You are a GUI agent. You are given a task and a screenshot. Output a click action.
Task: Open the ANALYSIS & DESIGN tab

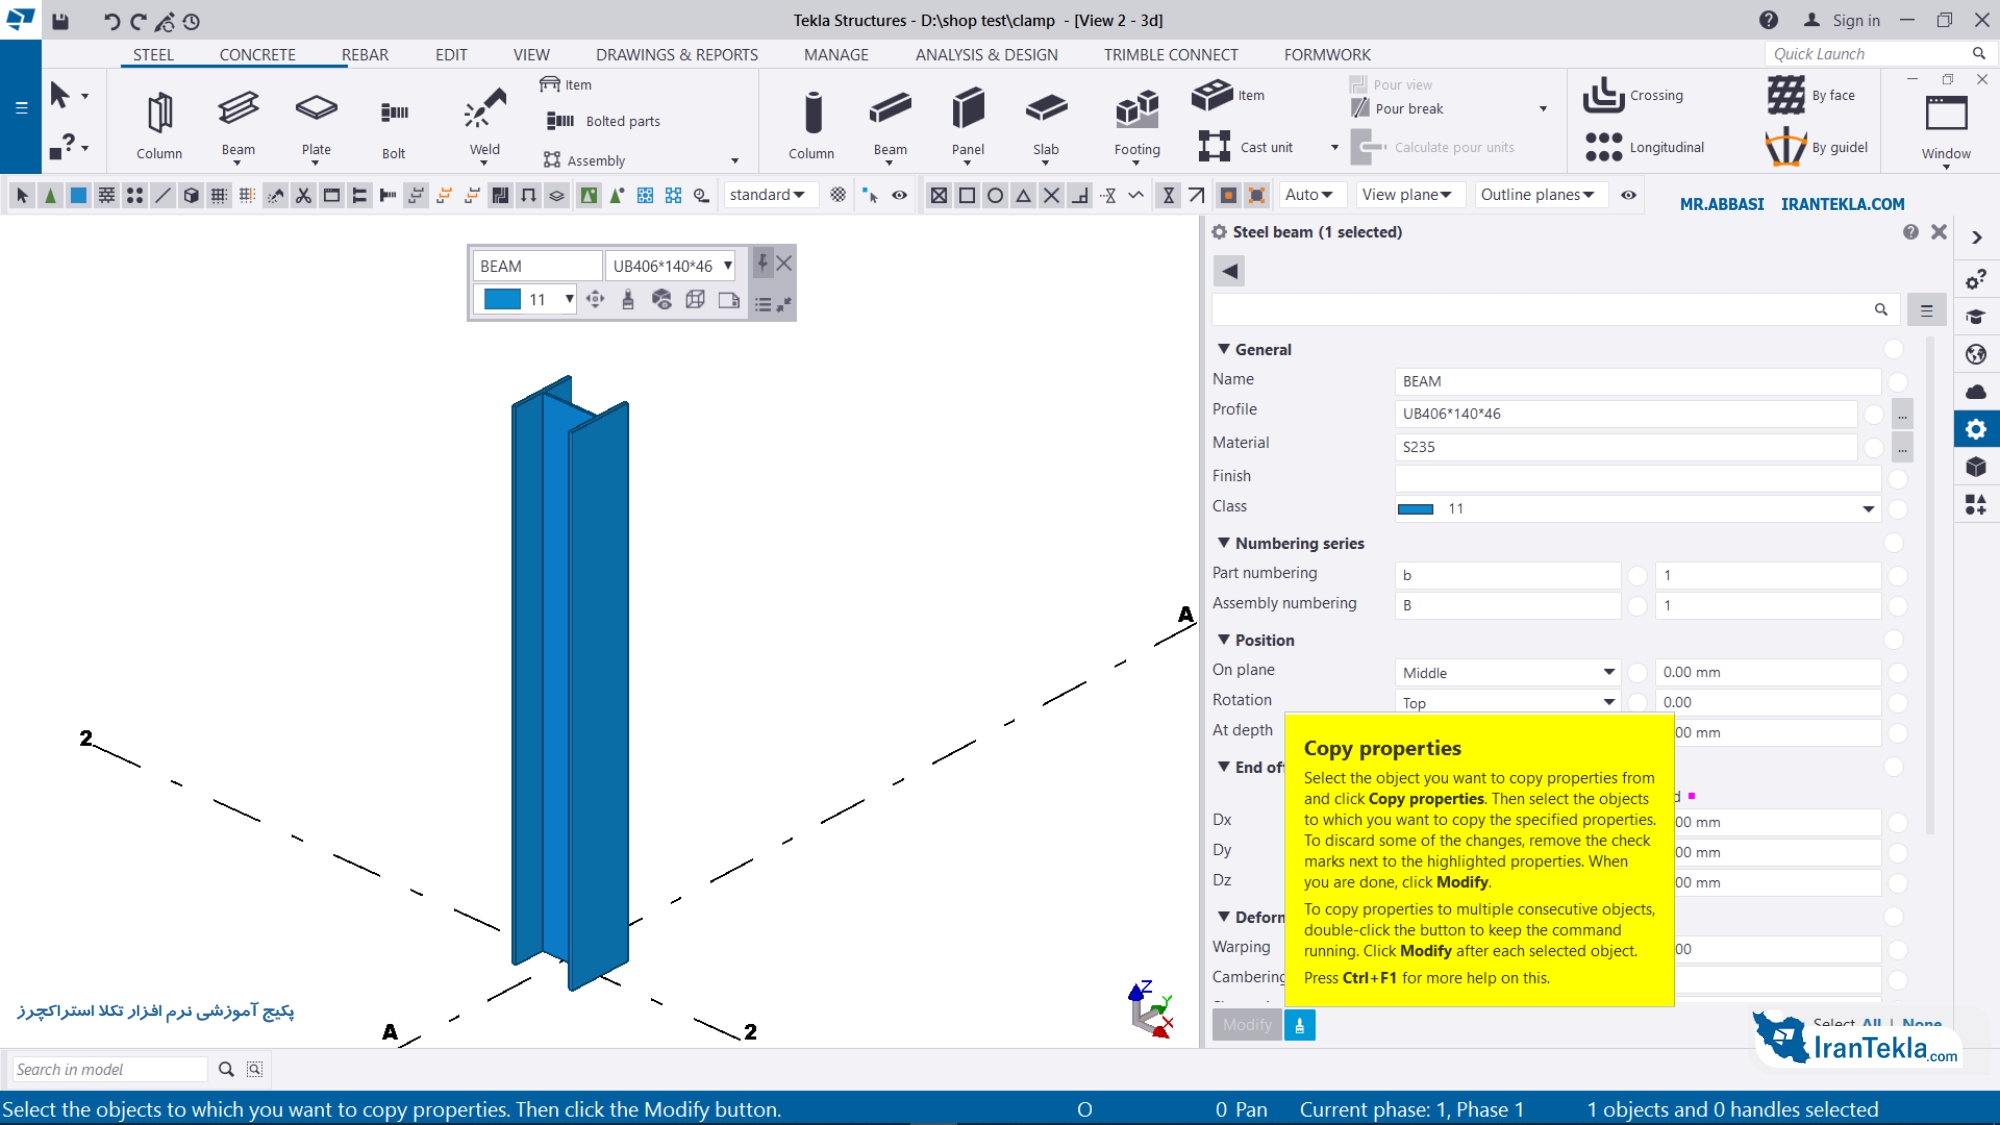click(x=986, y=55)
